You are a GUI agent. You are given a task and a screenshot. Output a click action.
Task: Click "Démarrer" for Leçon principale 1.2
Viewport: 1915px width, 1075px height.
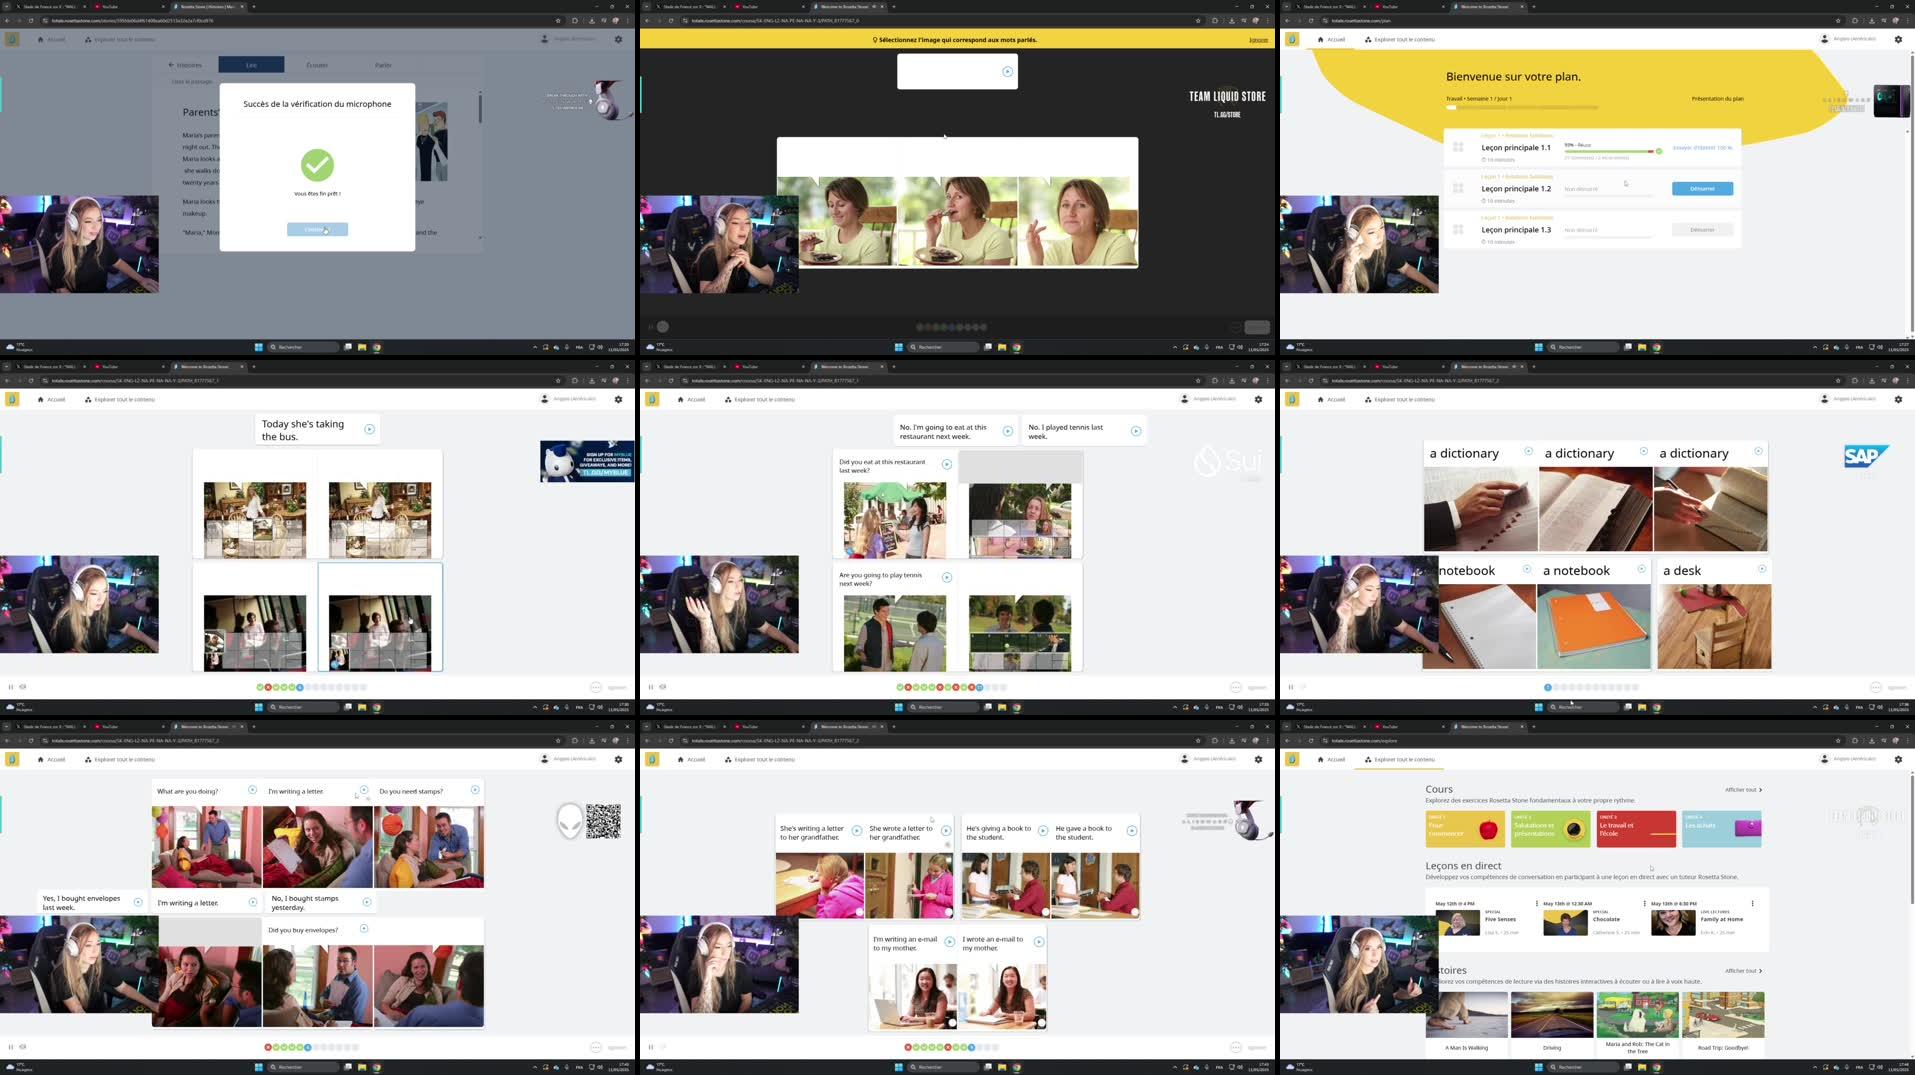[x=1702, y=188]
